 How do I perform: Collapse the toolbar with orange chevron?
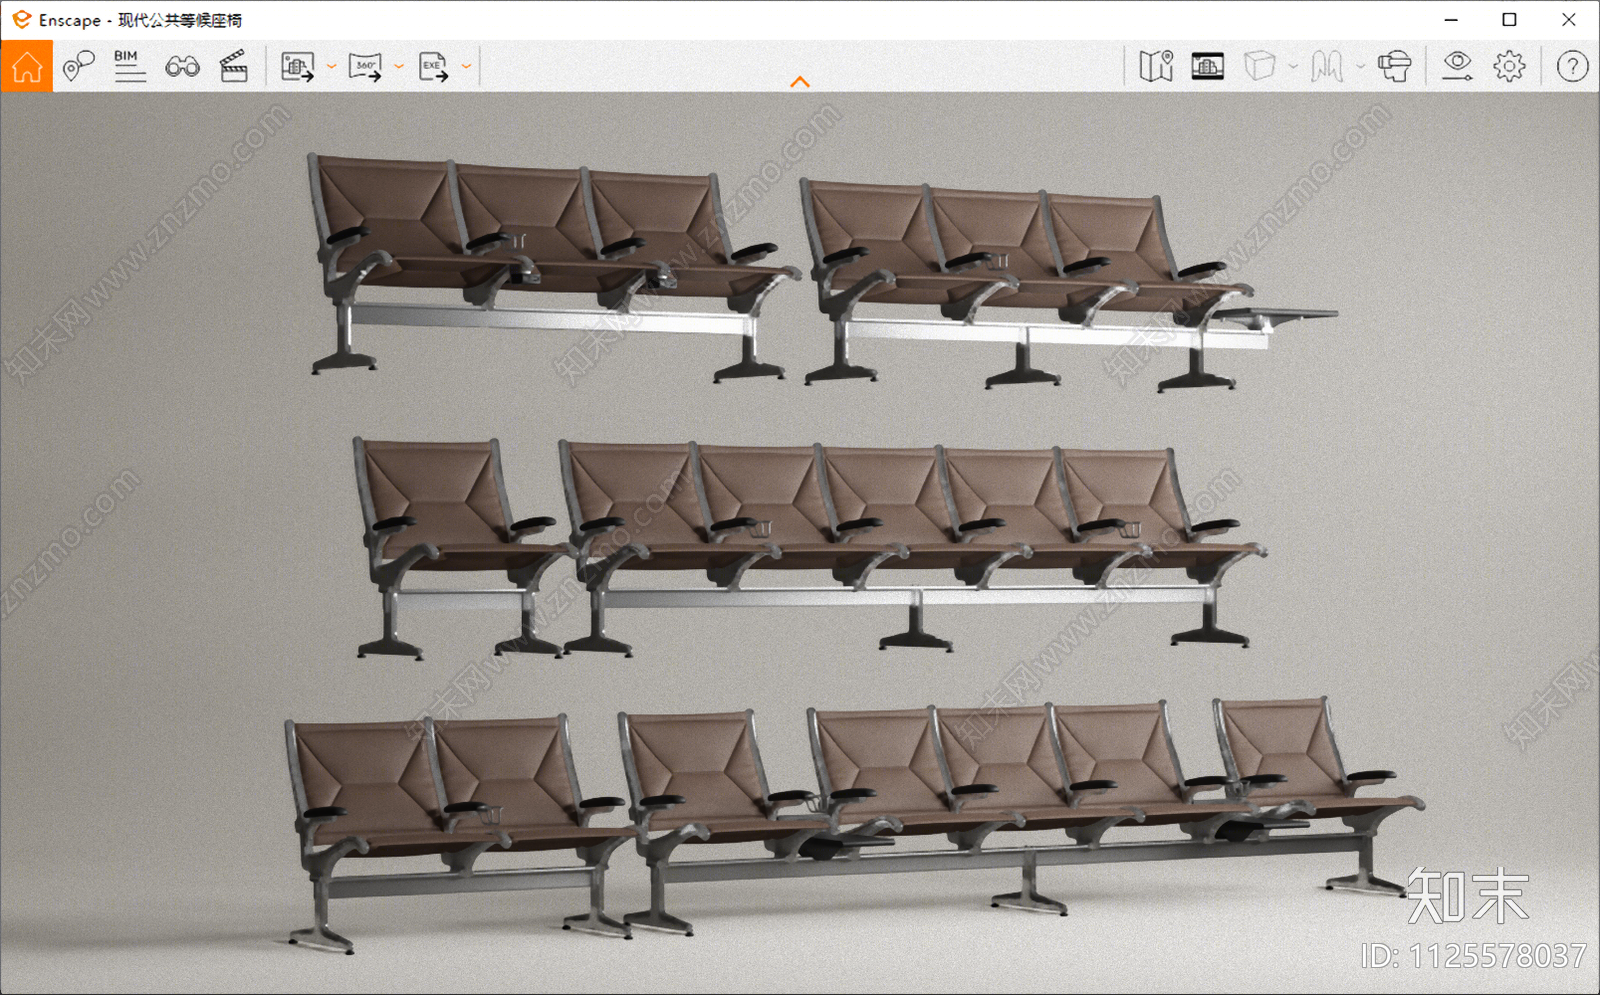point(800,82)
